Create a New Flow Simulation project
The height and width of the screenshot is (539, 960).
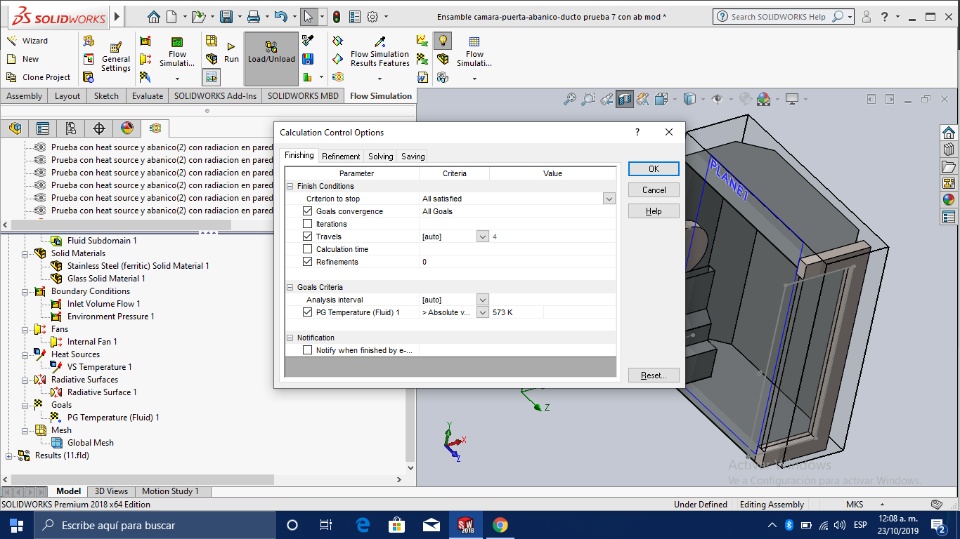(23, 59)
